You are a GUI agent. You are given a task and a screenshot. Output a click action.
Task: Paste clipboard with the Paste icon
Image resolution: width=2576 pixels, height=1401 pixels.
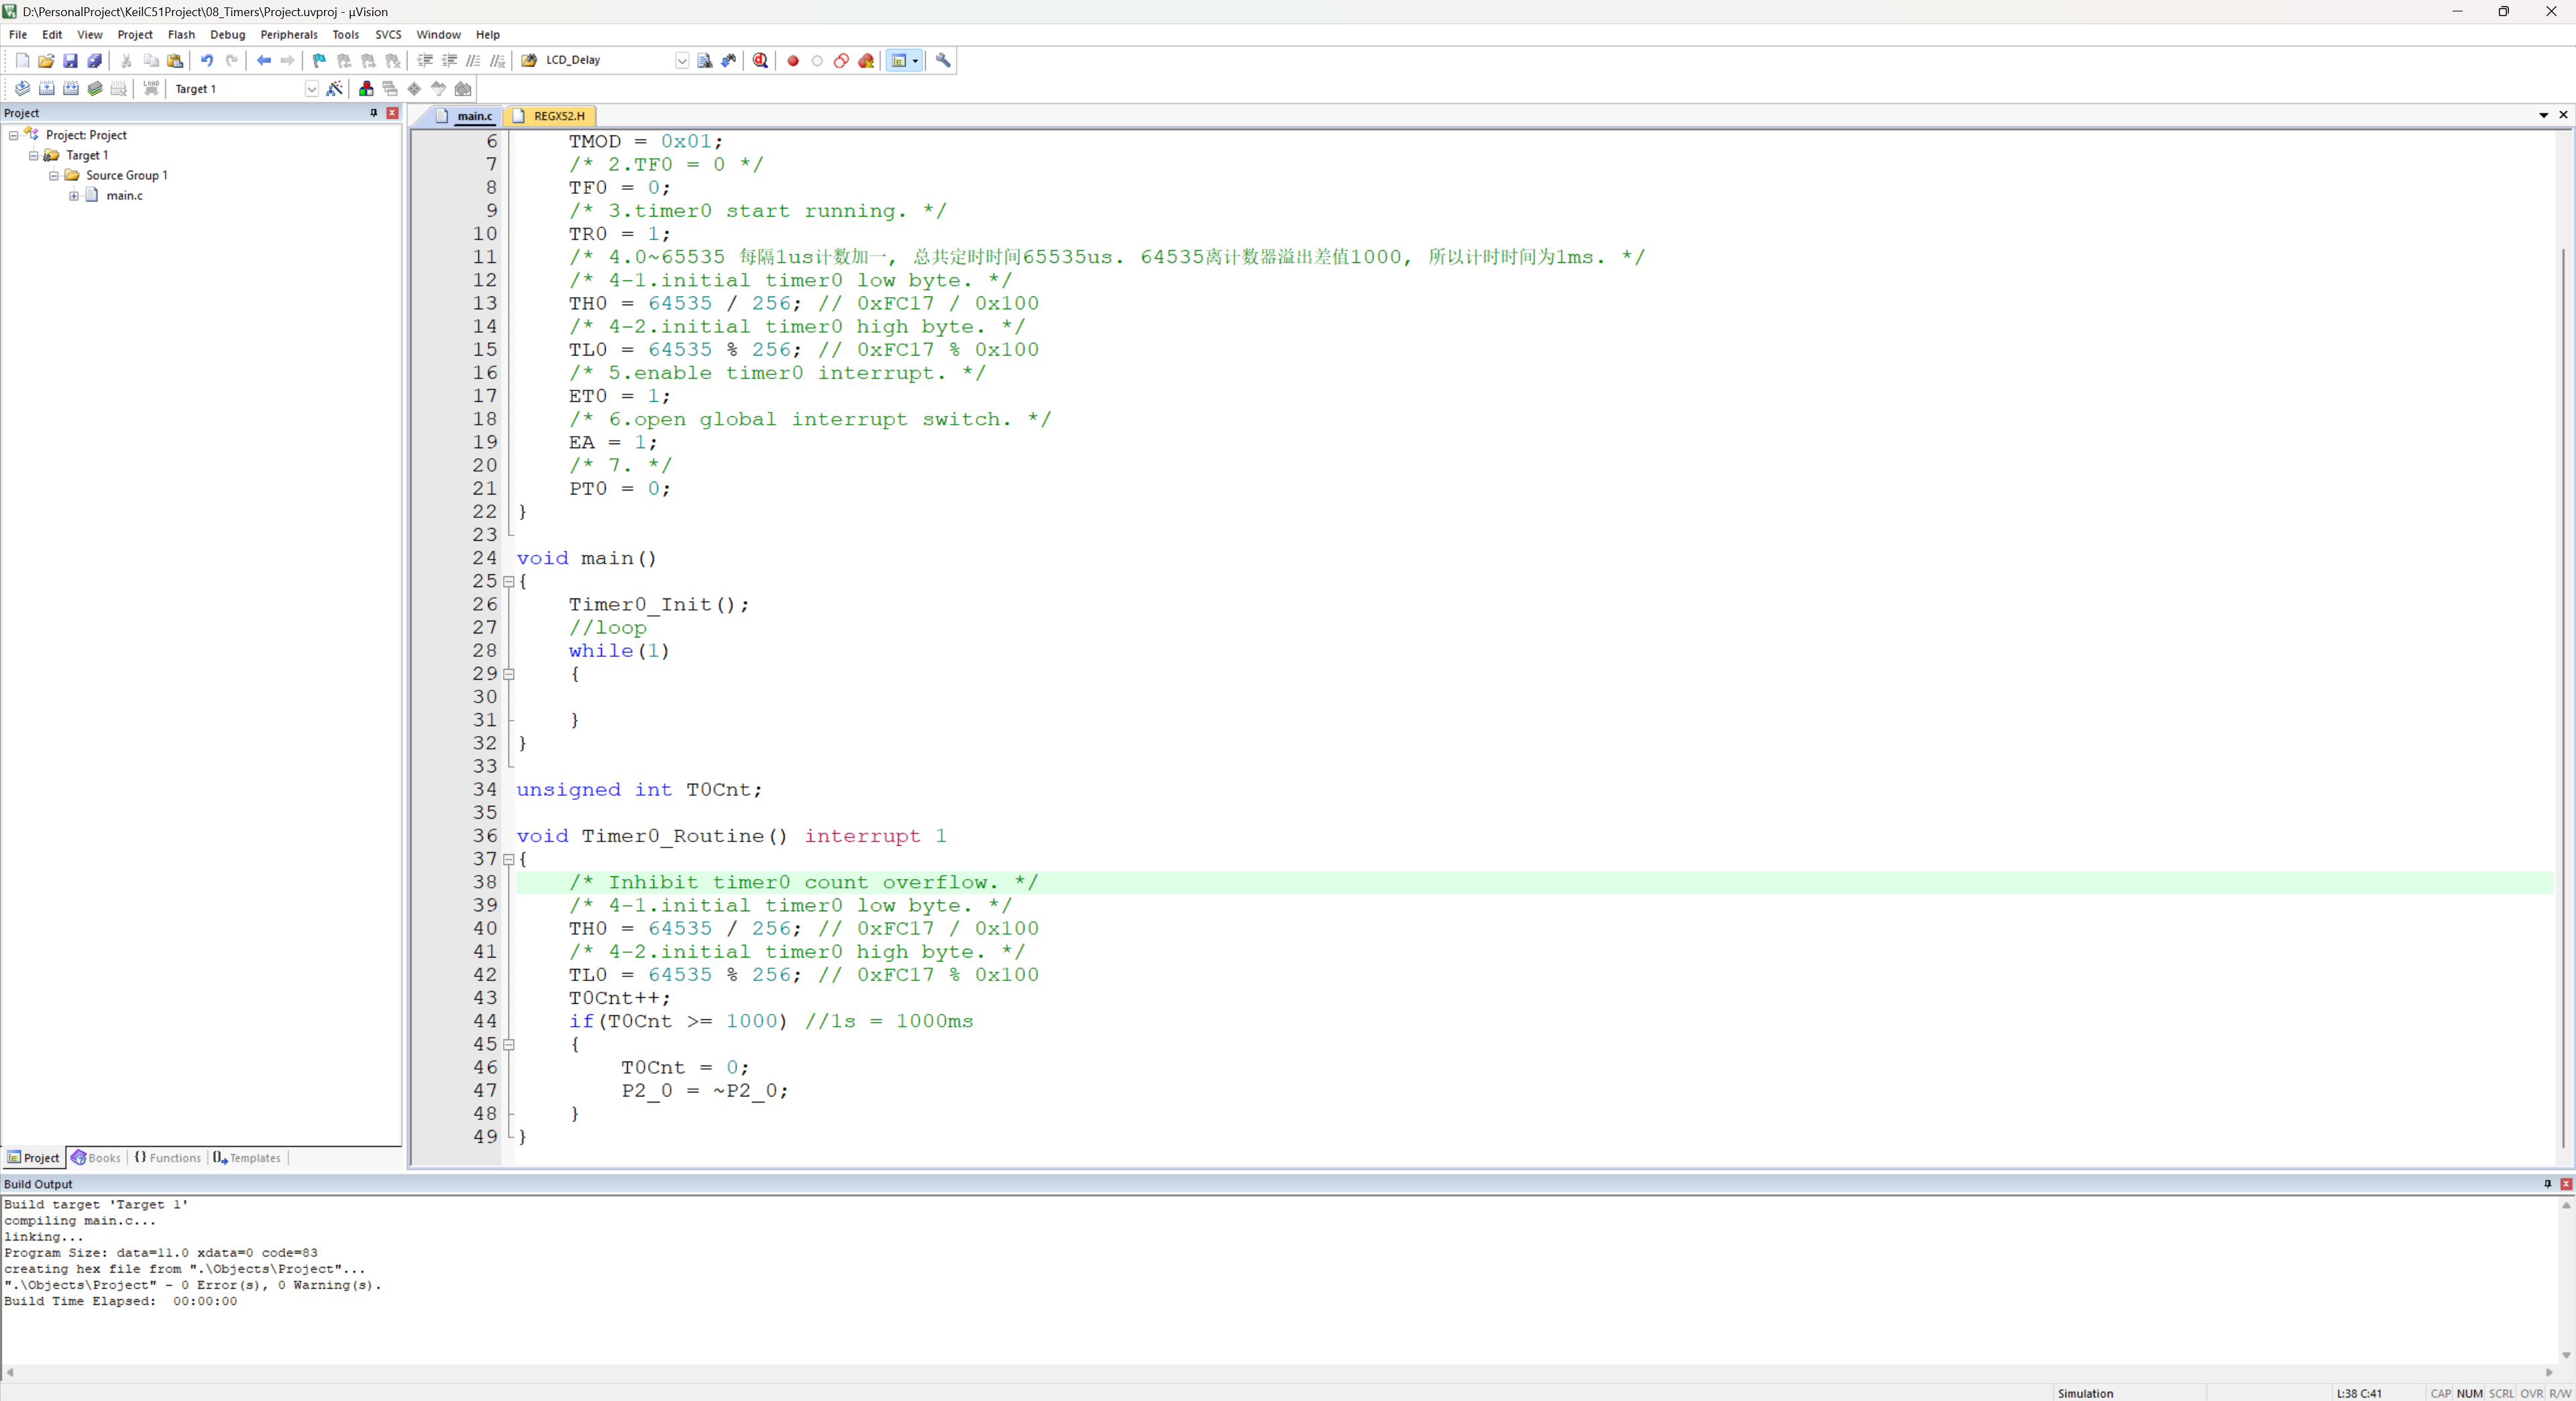pos(175,60)
